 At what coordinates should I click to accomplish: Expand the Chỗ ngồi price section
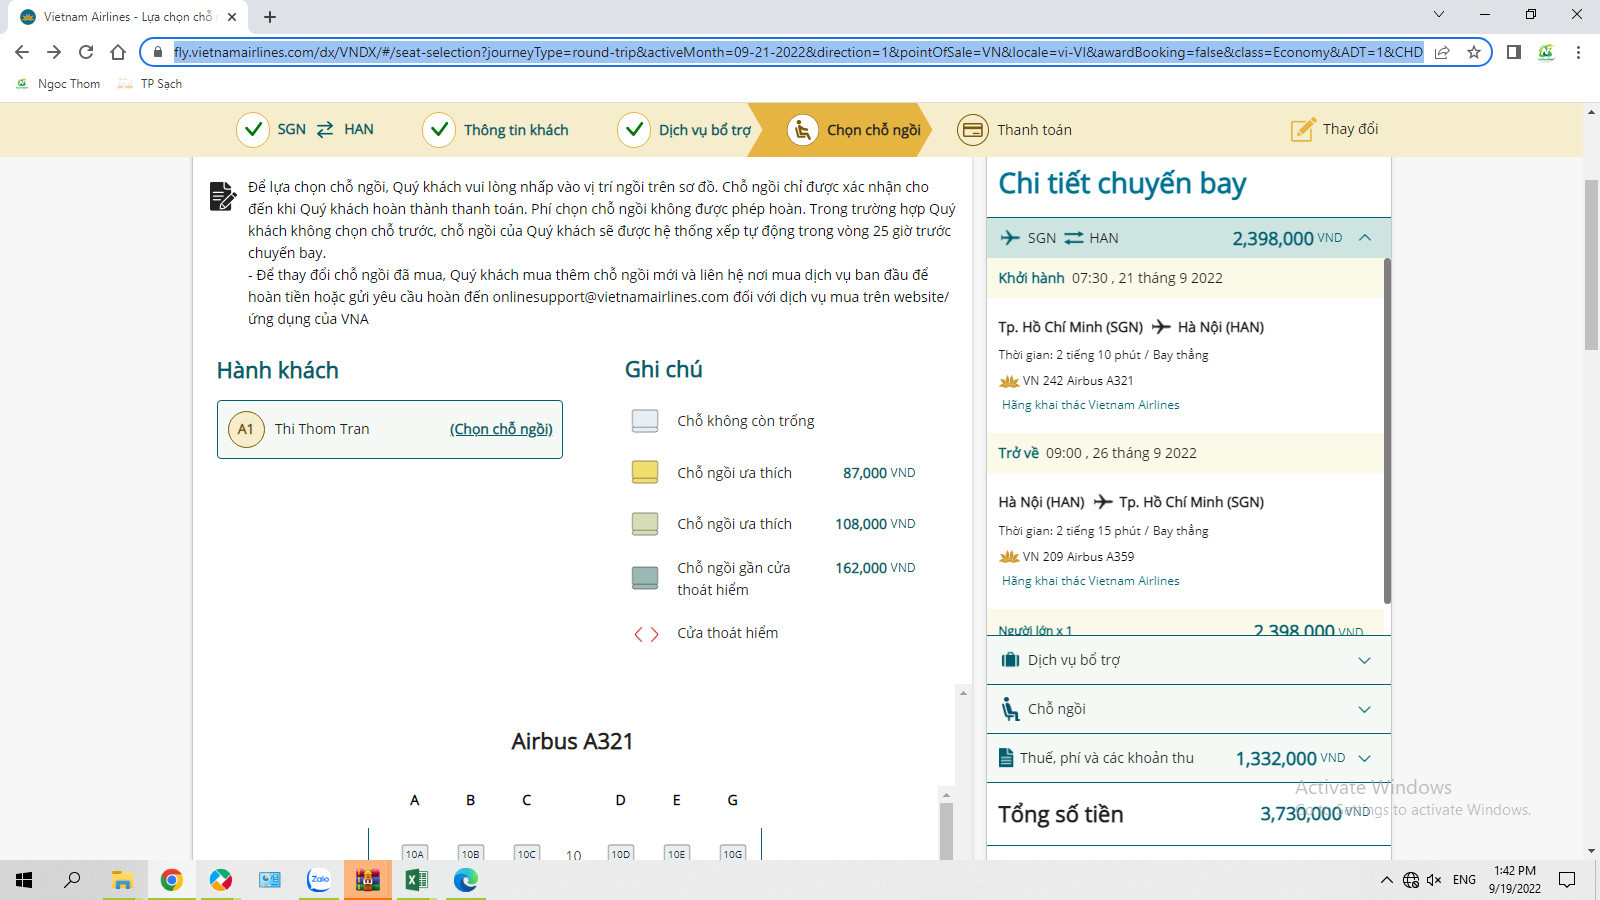pos(1188,709)
